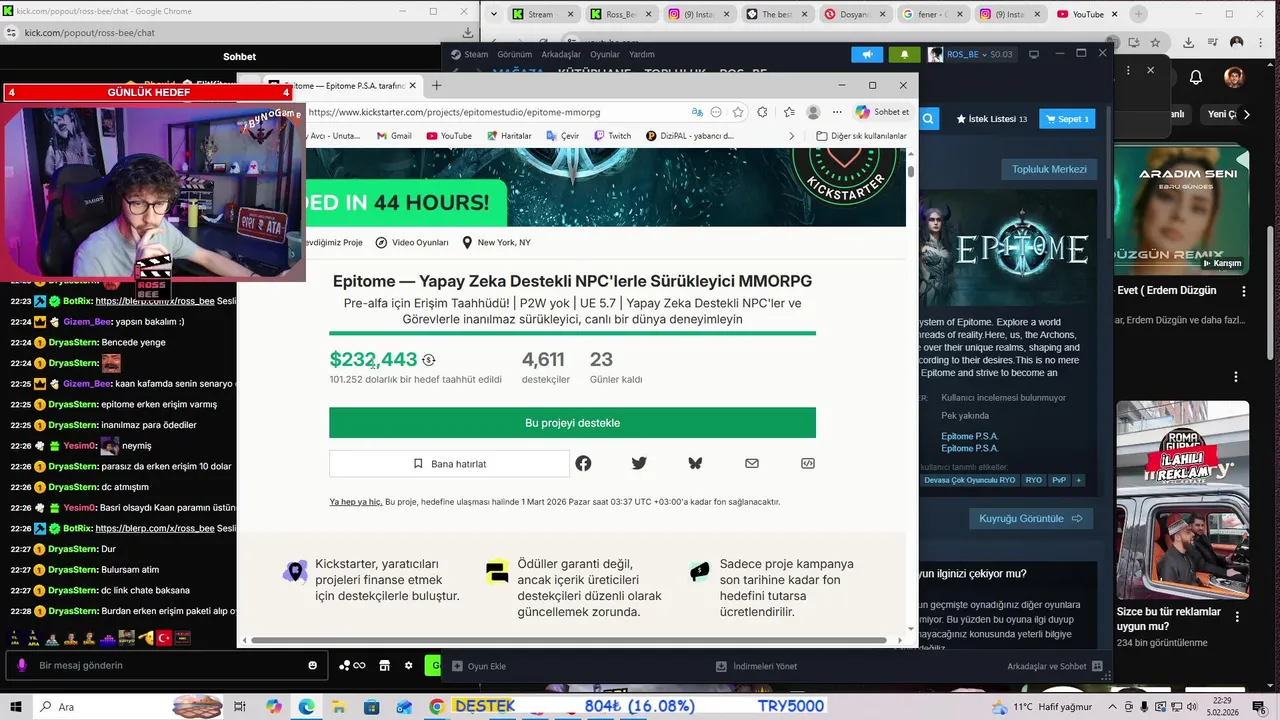This screenshot has width=1280, height=720.
Task: Click Topluluk Merkezi button in Steam
Action: (1049, 169)
